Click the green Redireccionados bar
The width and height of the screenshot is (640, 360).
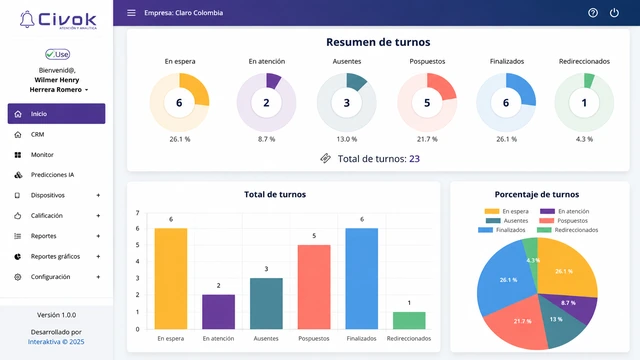coord(409,320)
